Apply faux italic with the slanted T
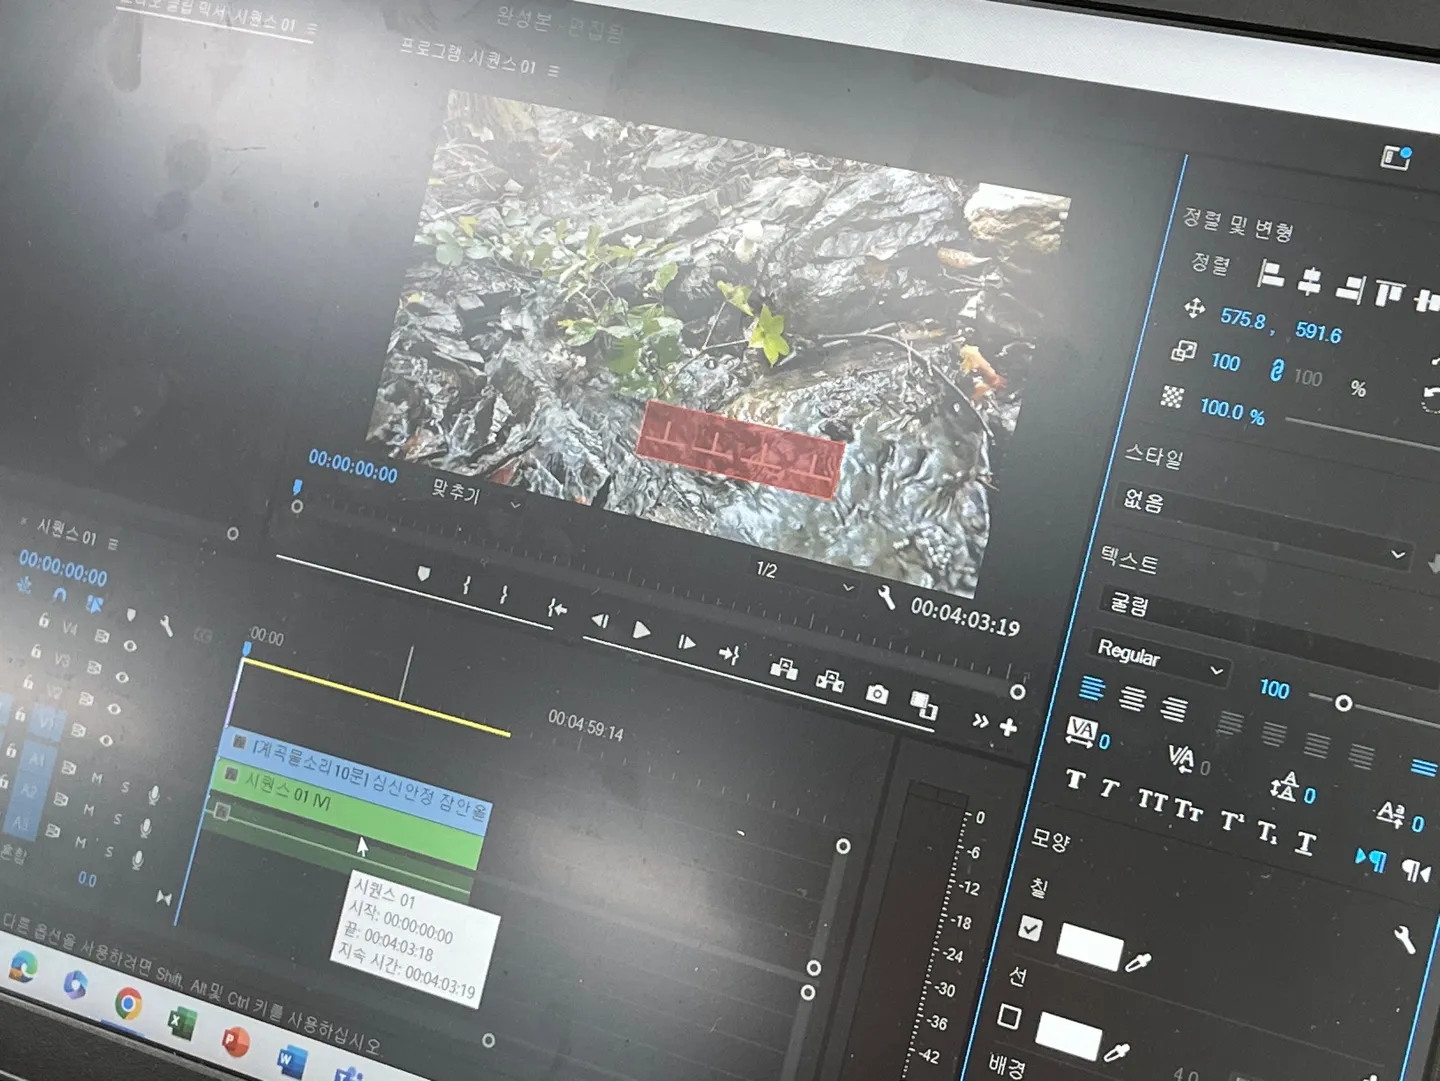1440x1081 pixels. coord(1109,788)
